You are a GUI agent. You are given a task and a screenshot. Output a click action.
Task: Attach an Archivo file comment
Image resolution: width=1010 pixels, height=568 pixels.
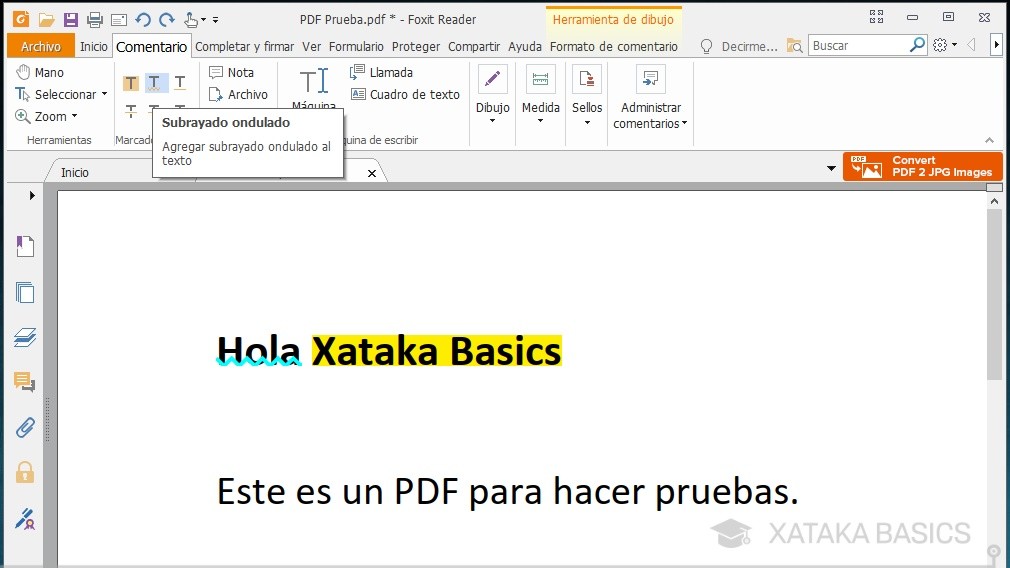(238, 94)
